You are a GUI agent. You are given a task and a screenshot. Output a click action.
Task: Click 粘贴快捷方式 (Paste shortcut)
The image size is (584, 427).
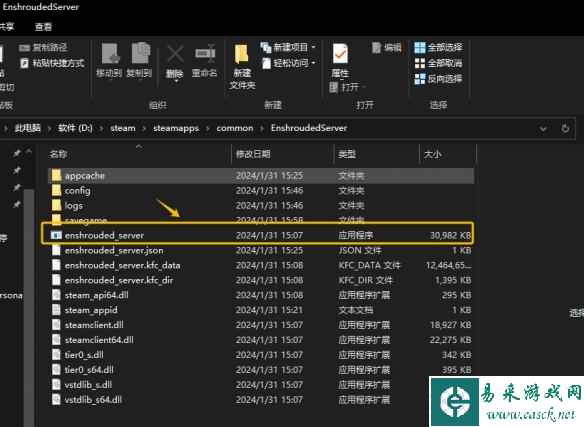point(52,63)
